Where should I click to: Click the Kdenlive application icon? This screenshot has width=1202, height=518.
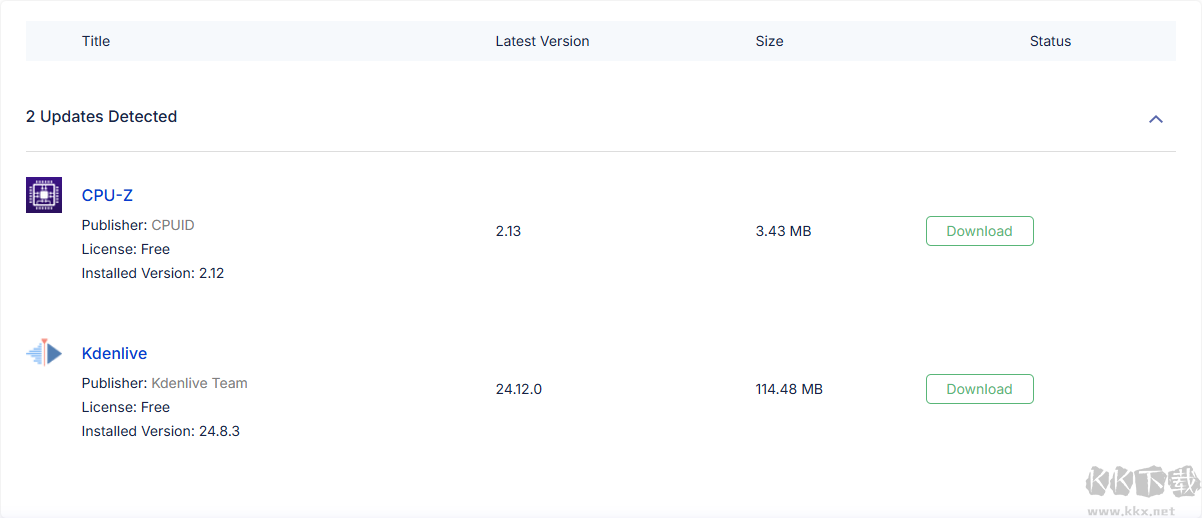44,352
